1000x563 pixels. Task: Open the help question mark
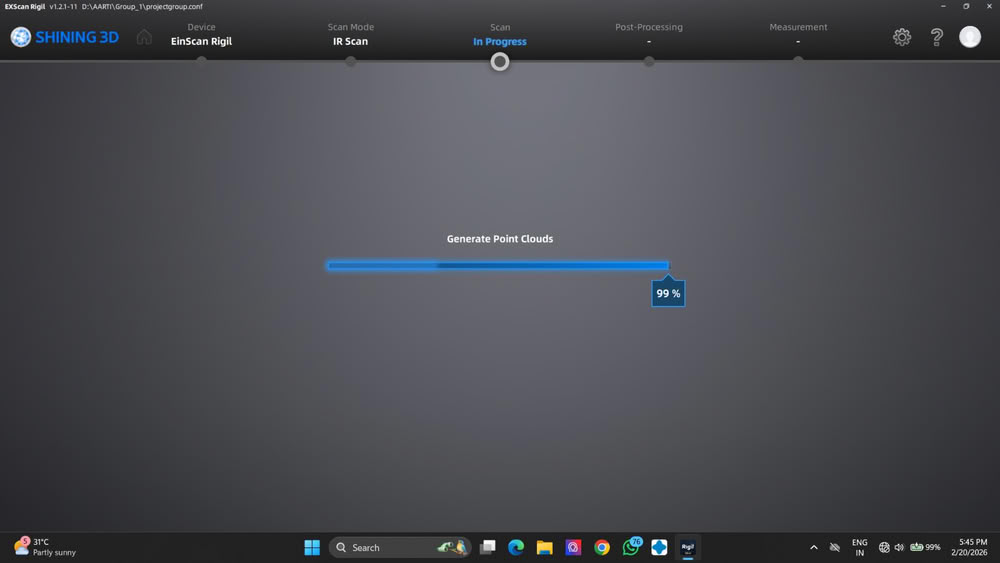point(936,37)
